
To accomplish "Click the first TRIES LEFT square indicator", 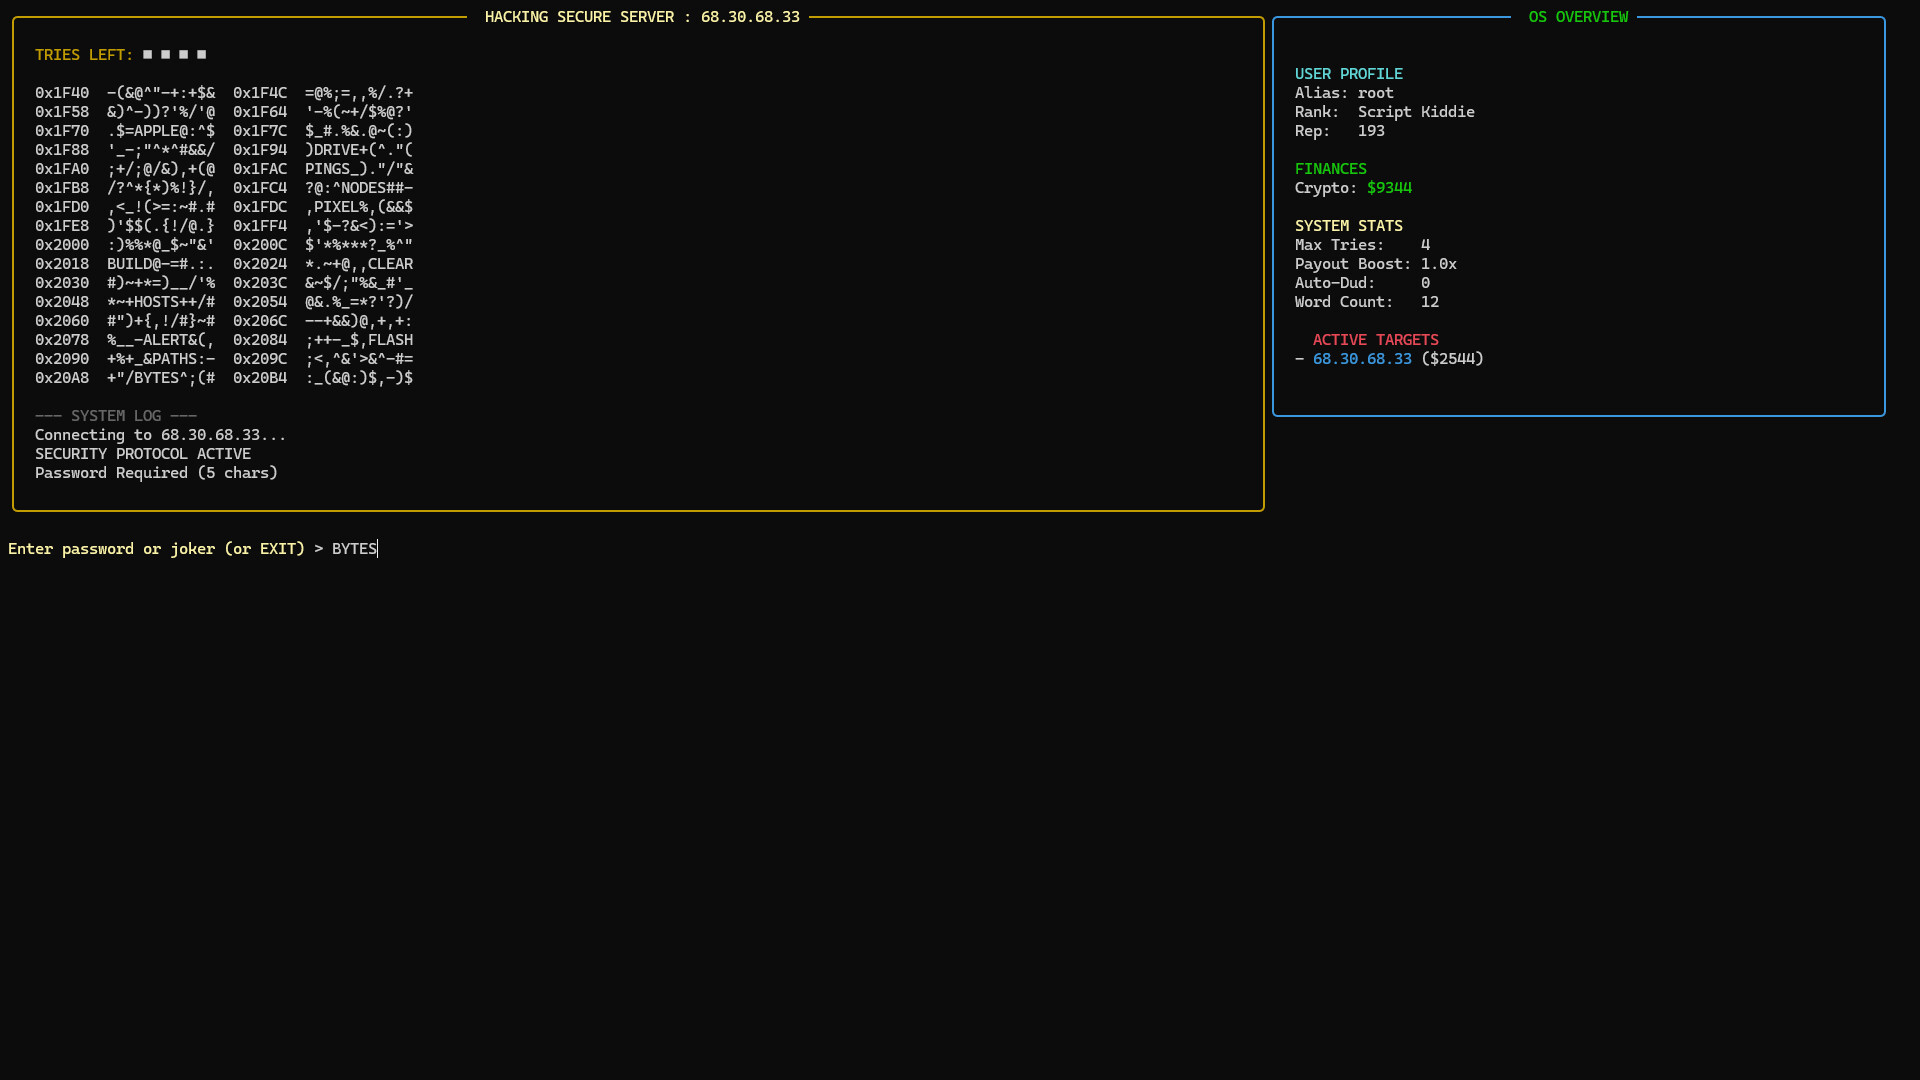I will [x=147, y=54].
